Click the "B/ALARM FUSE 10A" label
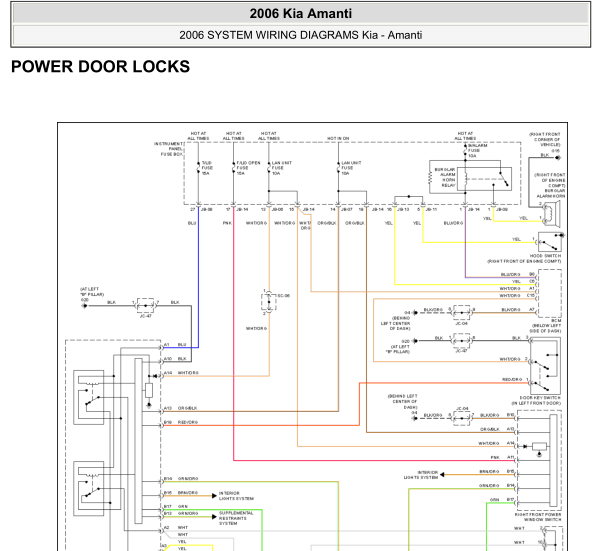601x551 pixels. pyautogui.click(x=477, y=151)
